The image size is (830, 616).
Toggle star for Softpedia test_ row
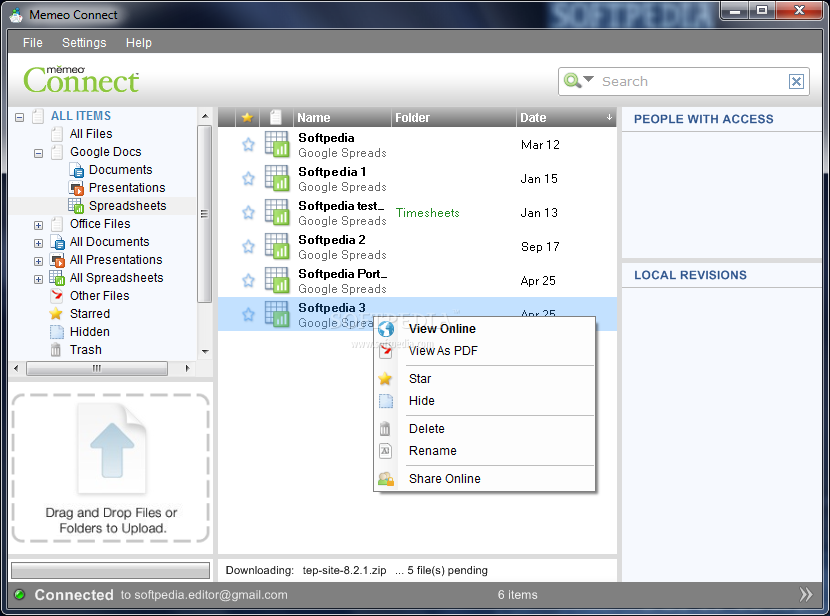pos(248,212)
